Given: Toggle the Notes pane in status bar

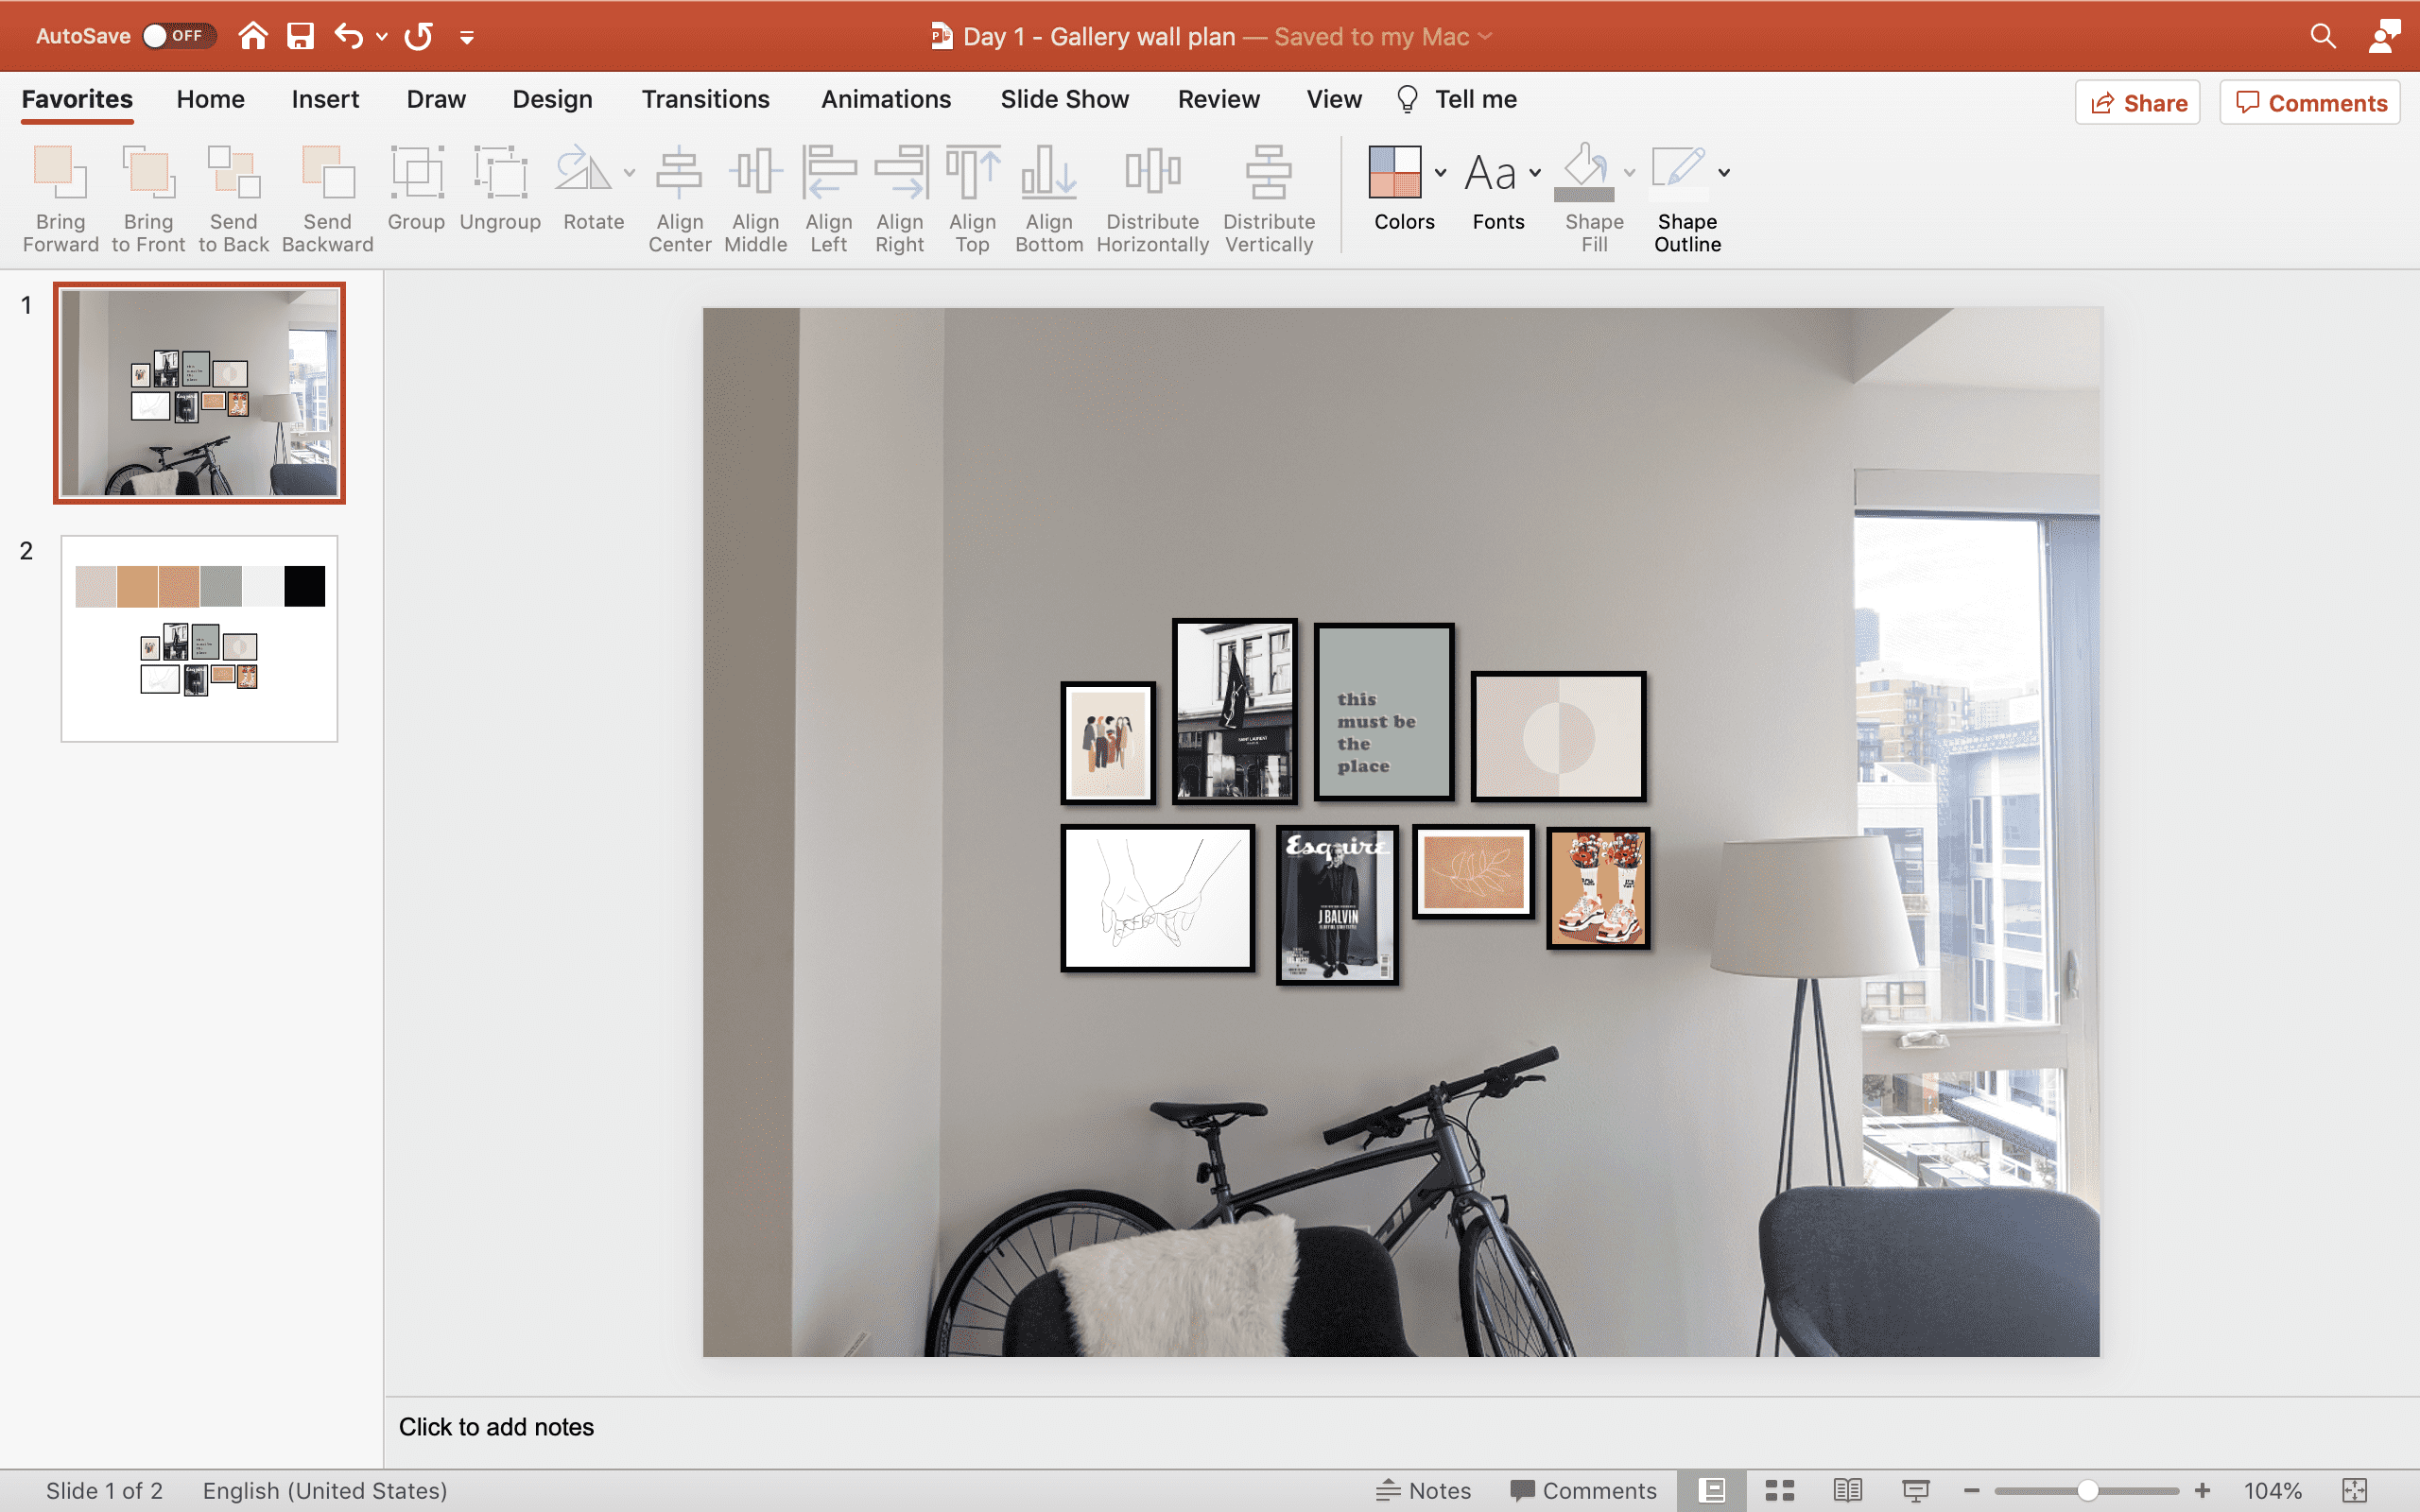Looking at the screenshot, I should coord(1424,1490).
